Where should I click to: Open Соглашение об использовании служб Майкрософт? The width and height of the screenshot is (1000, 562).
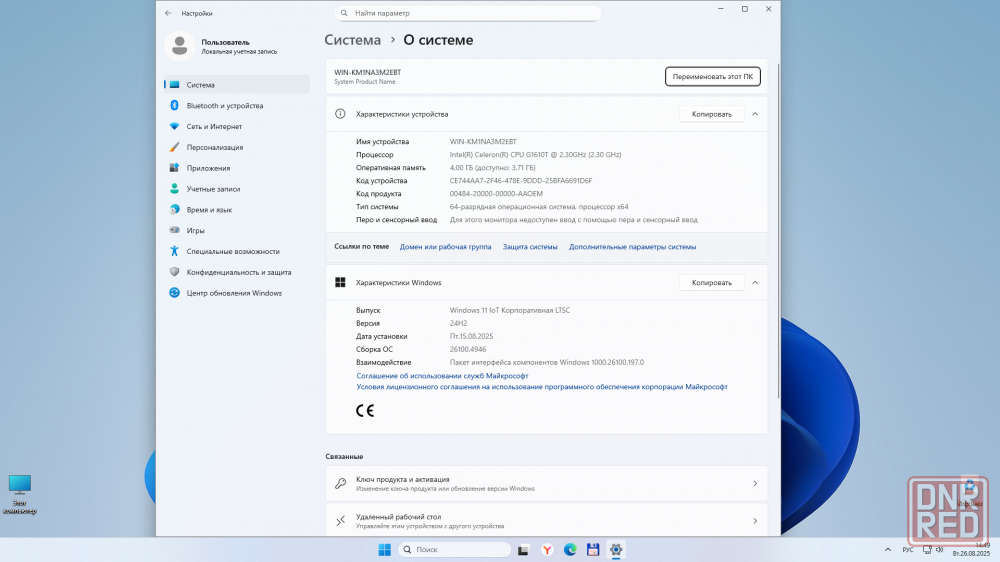pyautogui.click(x=442, y=376)
